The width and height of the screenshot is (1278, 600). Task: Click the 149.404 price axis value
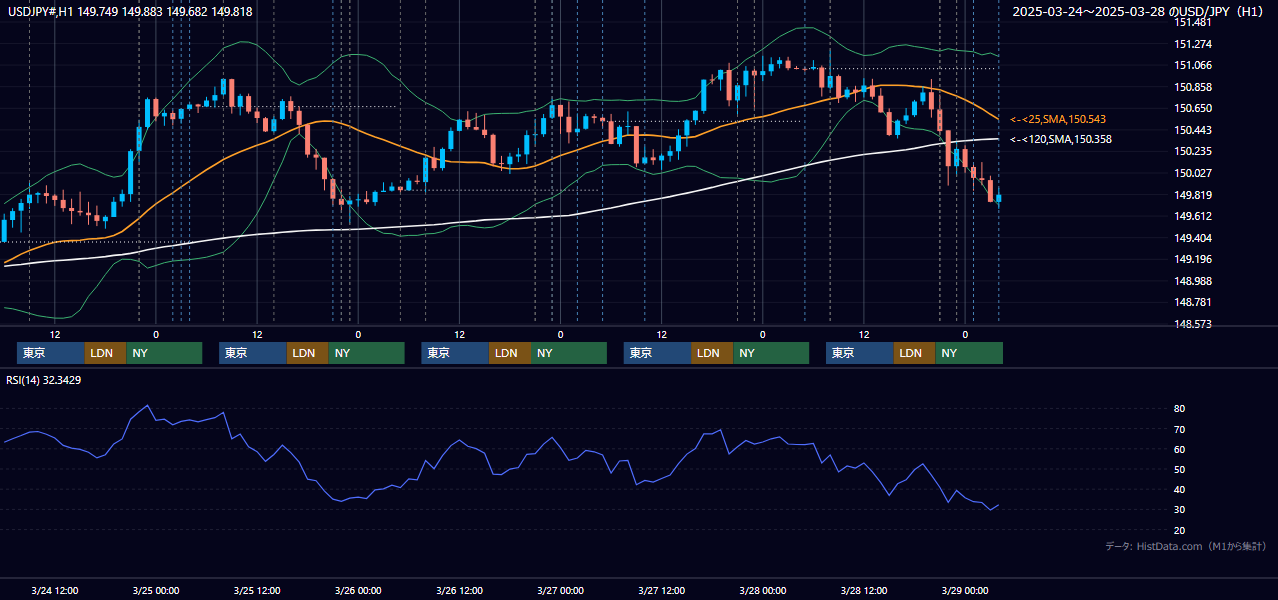(x=1193, y=238)
